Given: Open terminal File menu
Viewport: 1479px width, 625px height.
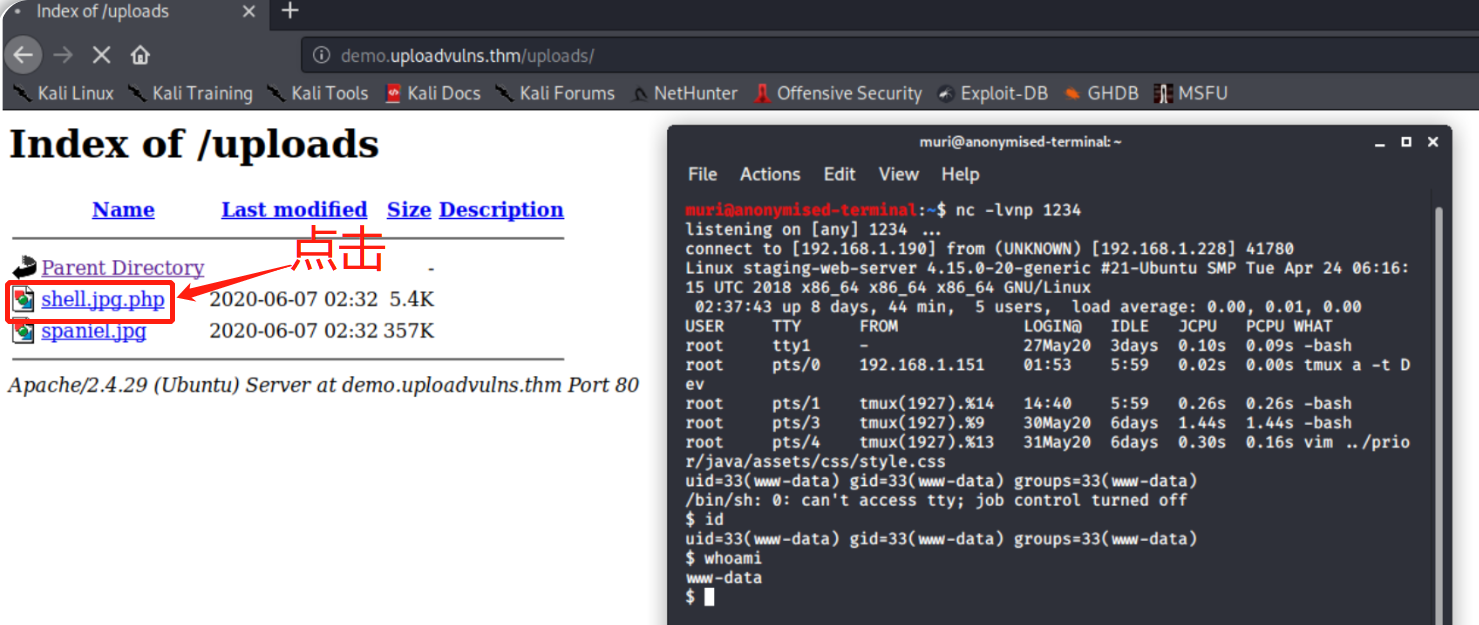Looking at the screenshot, I should [702, 174].
